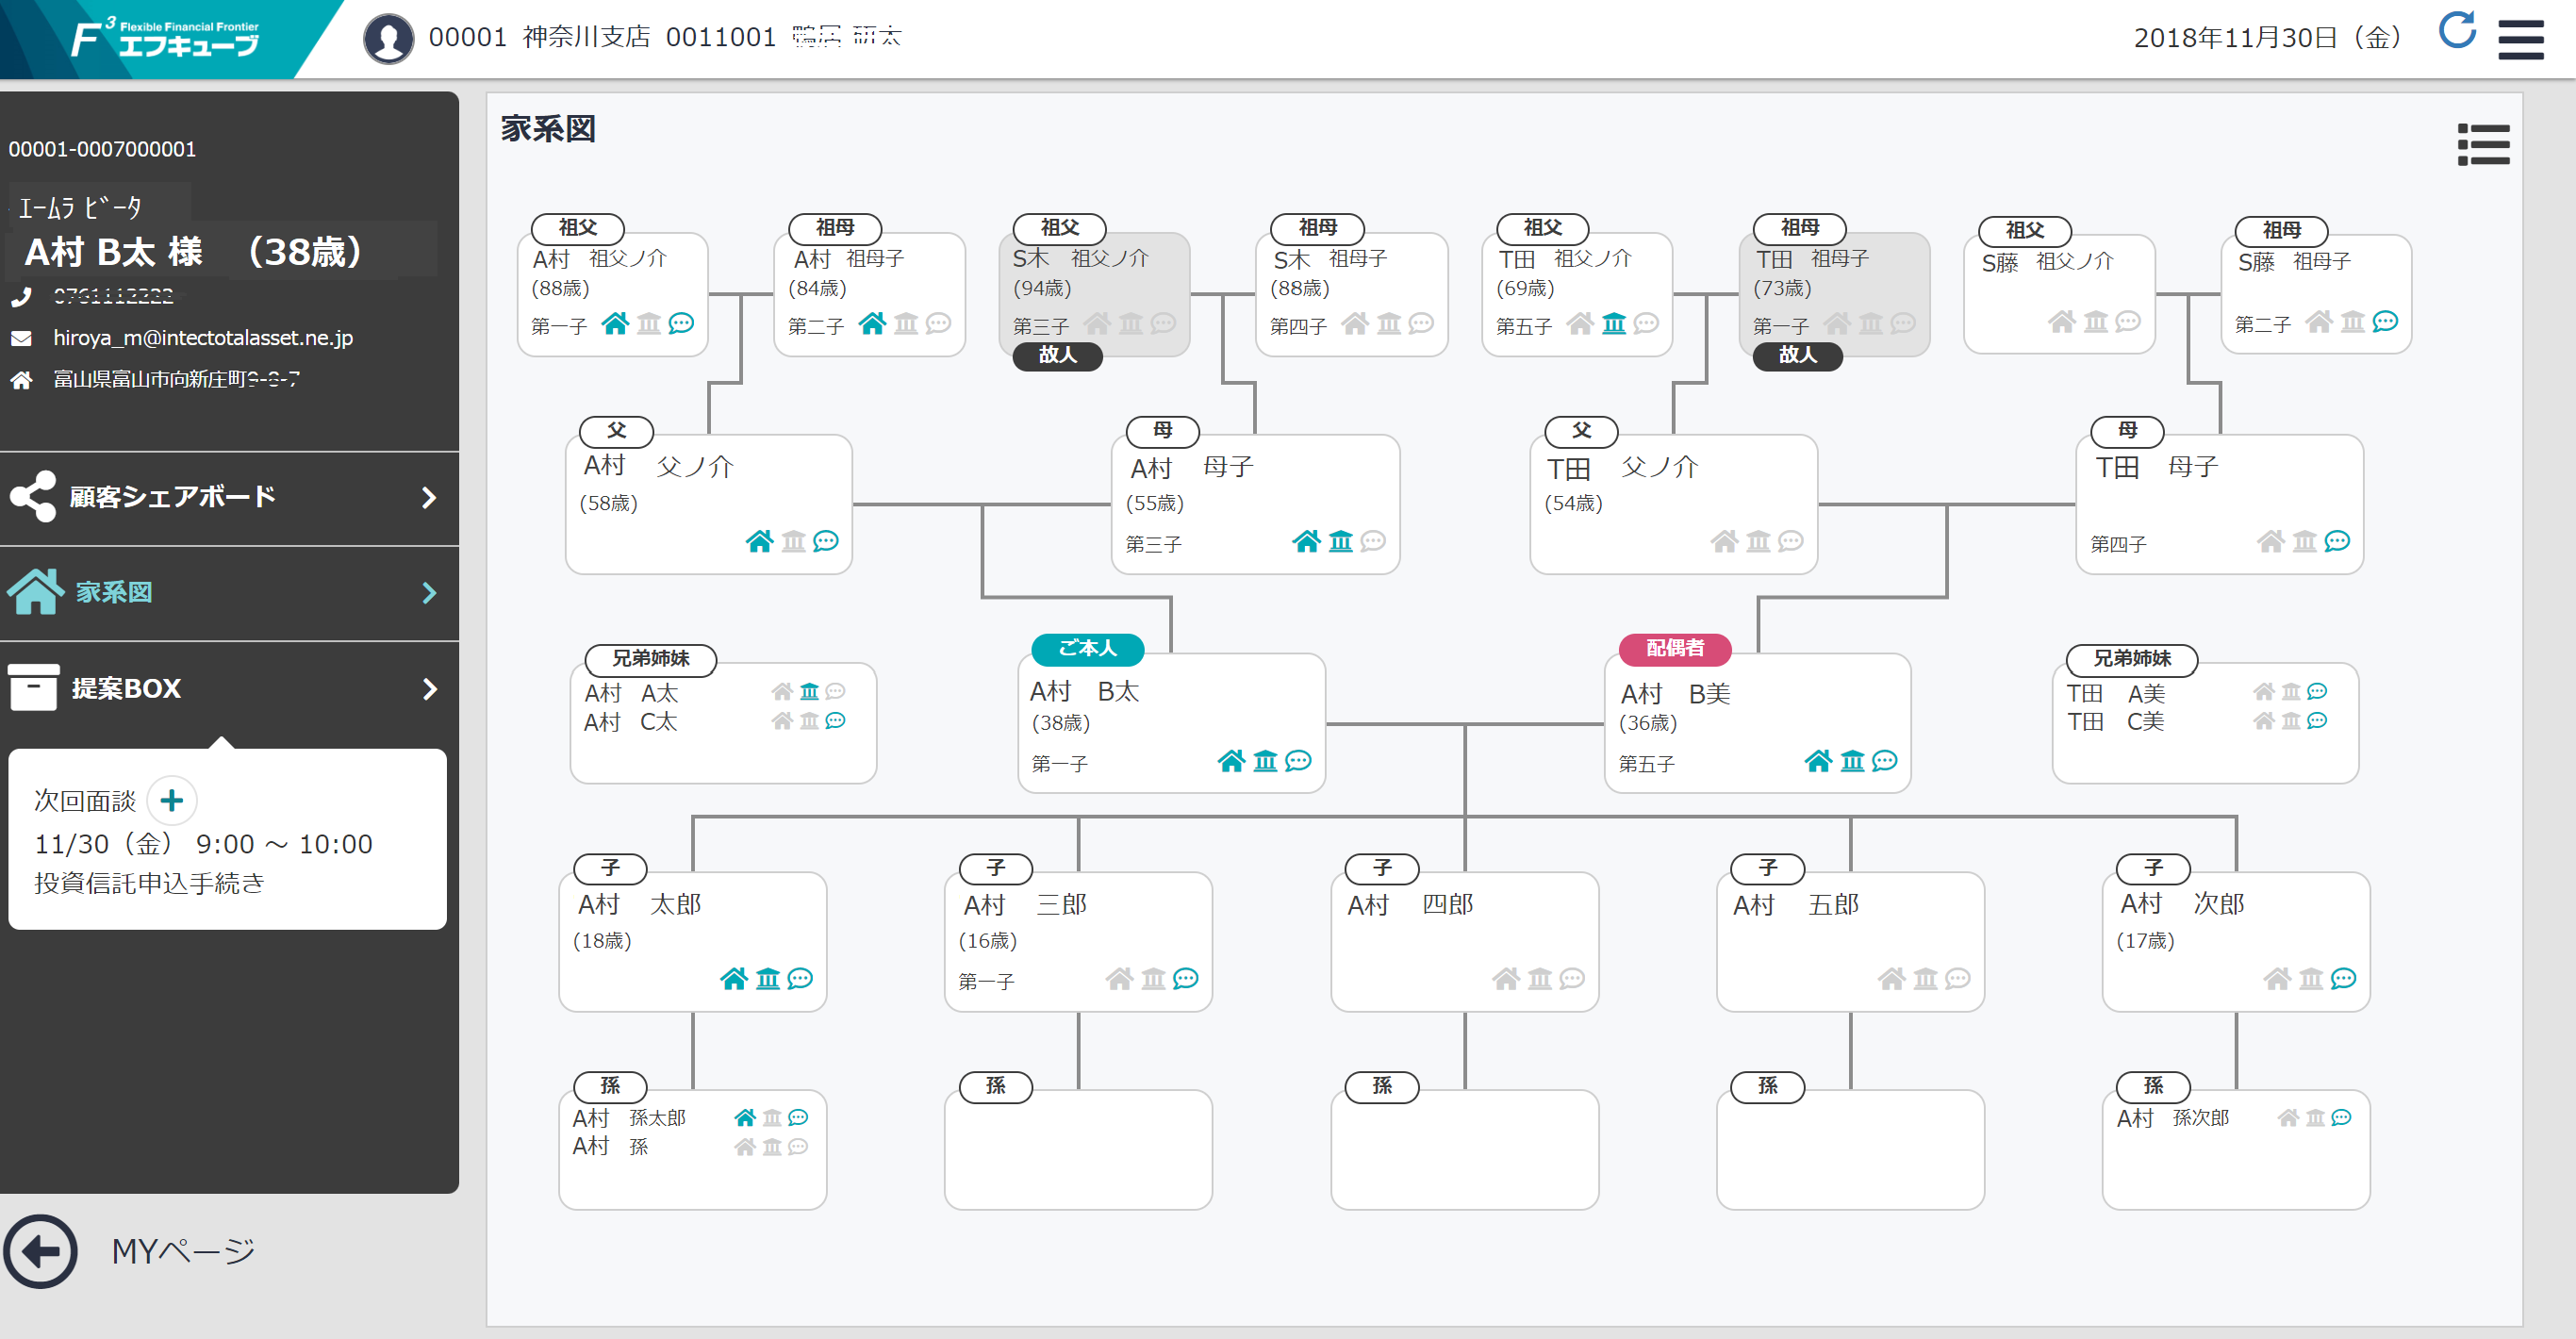Expand 提案BOX menu chevron

coord(429,689)
